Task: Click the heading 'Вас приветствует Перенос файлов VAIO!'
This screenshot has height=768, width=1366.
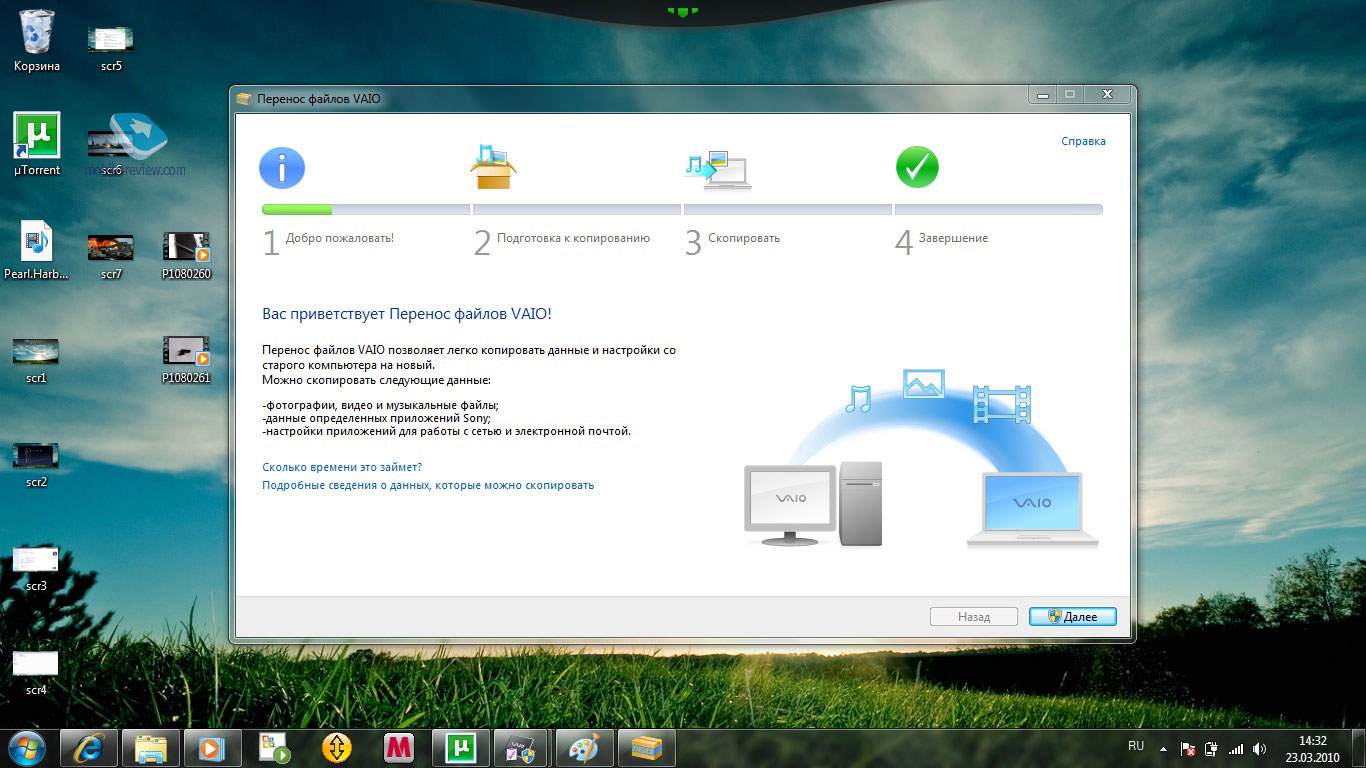Action: click(407, 313)
